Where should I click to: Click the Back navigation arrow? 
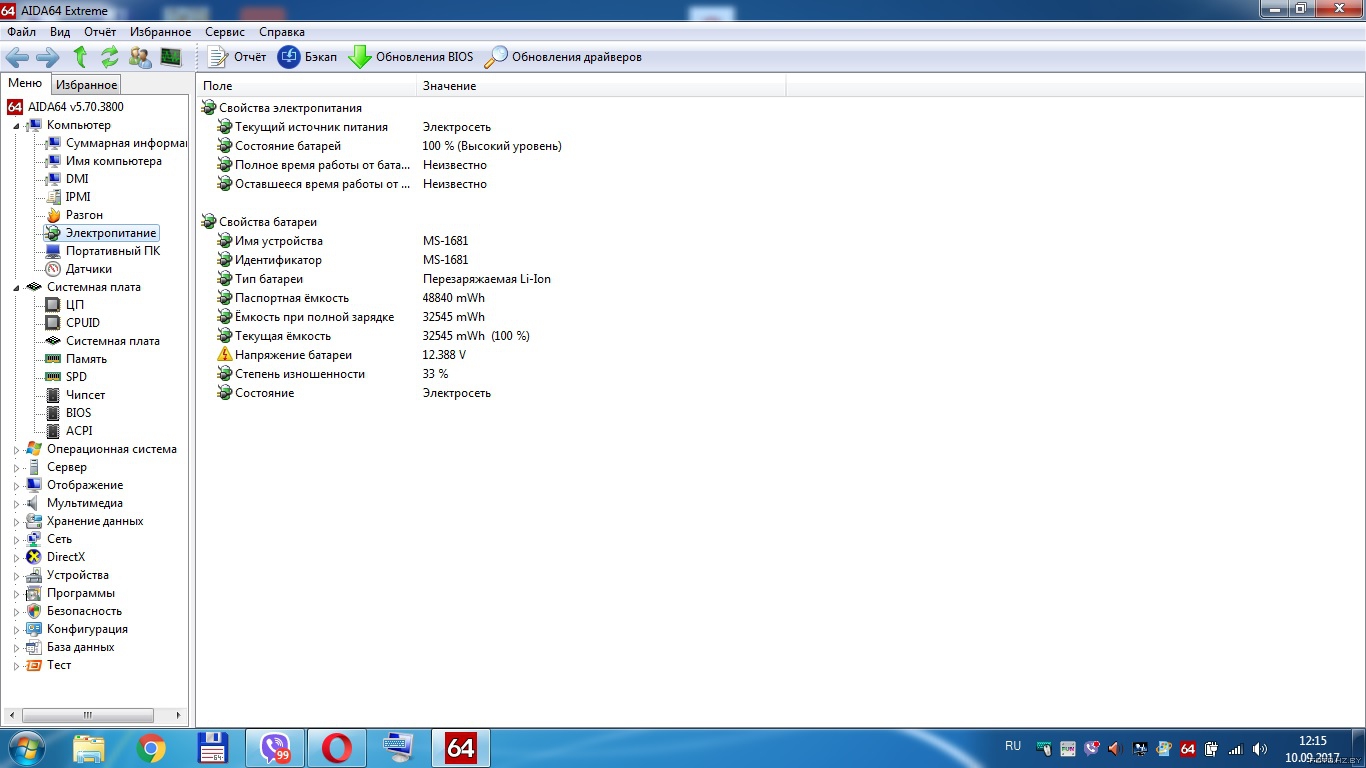(x=17, y=57)
